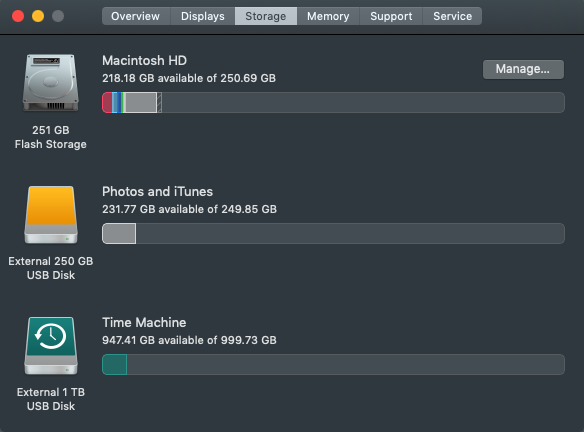Click the gray segment of Macintosh HD bar

(x=141, y=102)
